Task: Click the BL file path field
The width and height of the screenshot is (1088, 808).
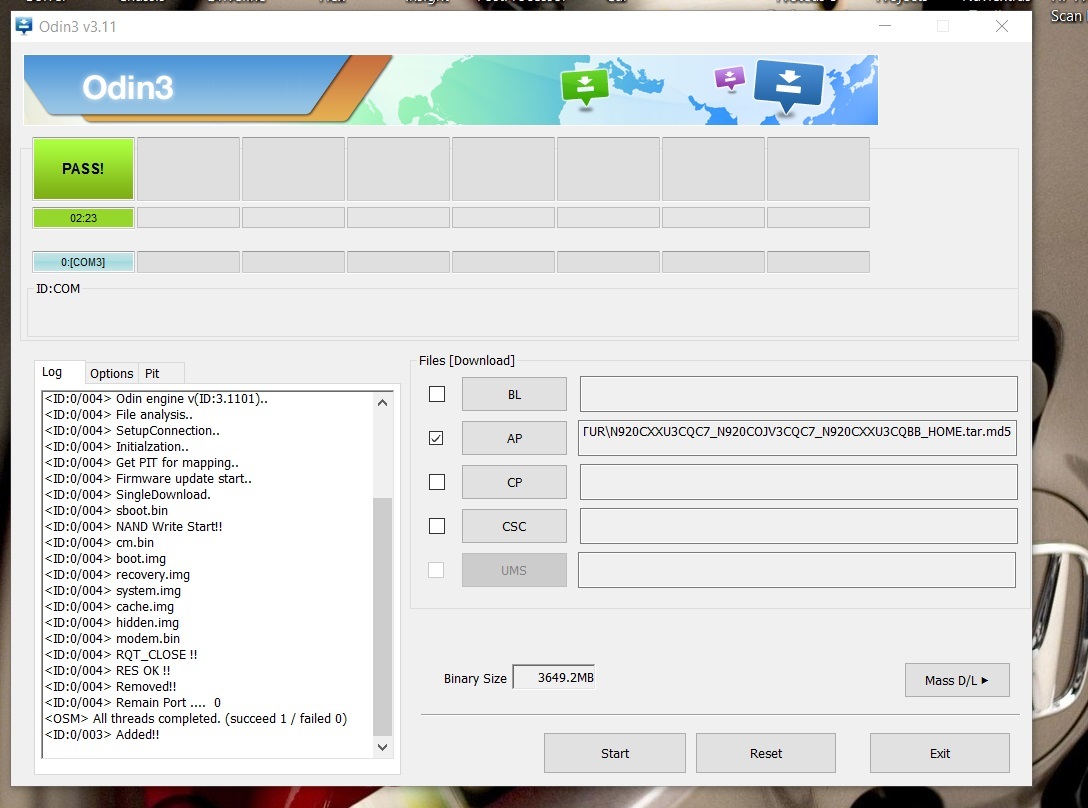Action: 799,394
